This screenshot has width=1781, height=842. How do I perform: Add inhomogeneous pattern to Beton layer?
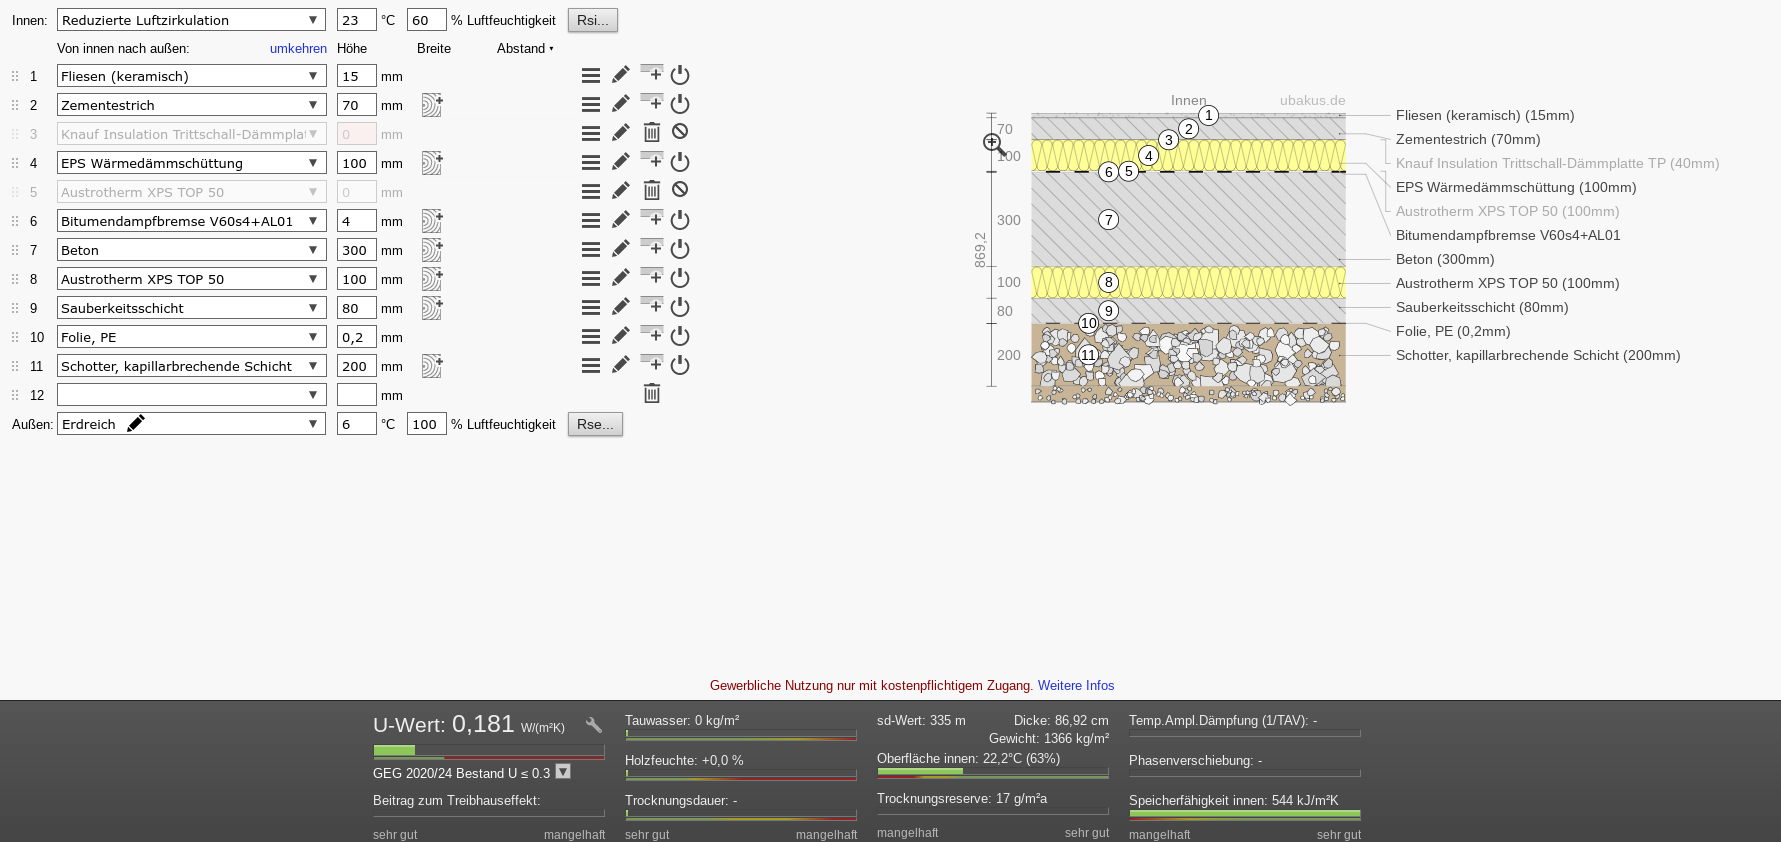click(x=431, y=249)
